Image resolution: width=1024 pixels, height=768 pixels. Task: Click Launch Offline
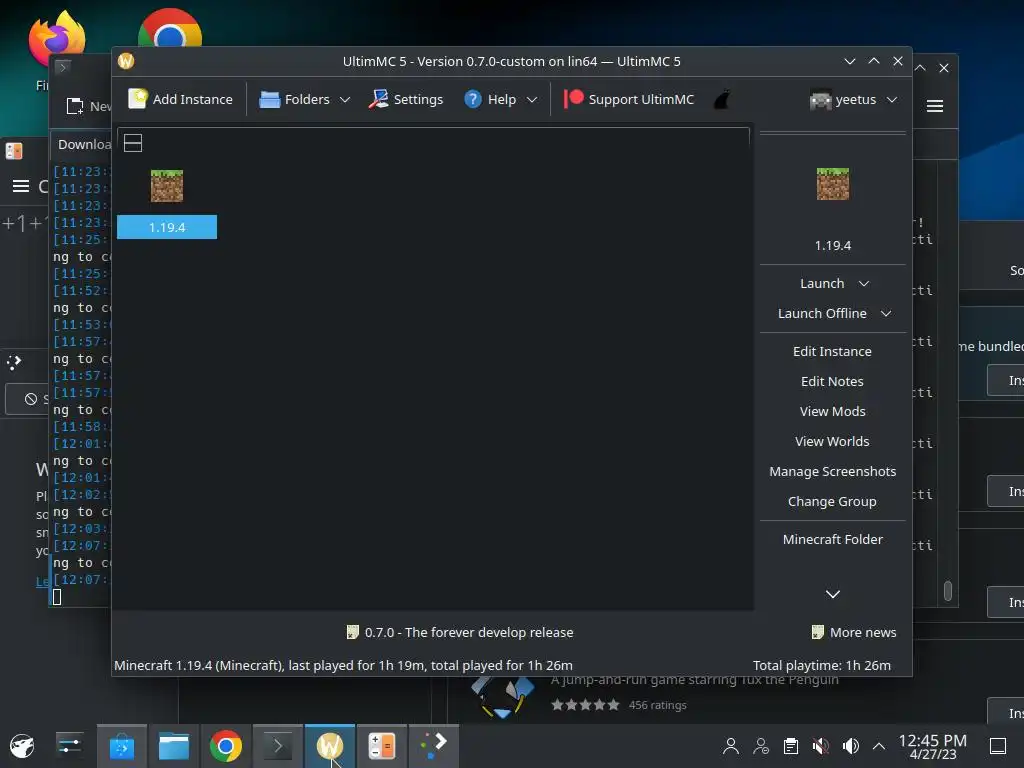pos(822,313)
